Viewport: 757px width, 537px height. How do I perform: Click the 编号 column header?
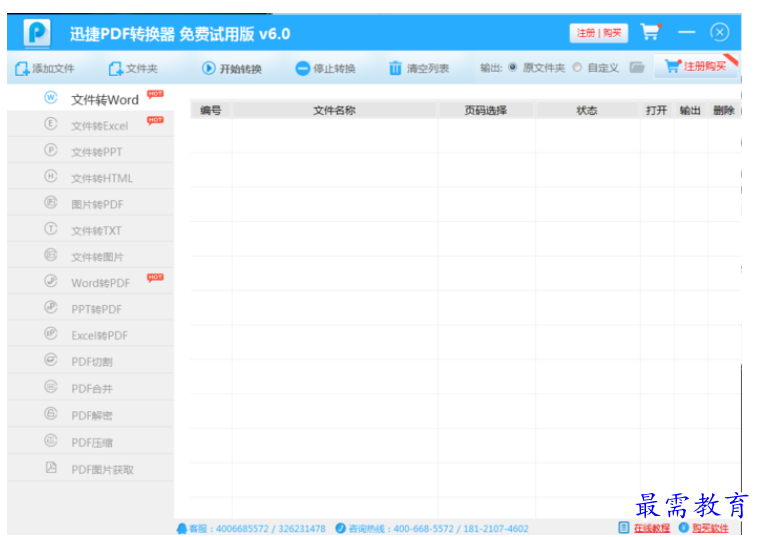pos(210,110)
